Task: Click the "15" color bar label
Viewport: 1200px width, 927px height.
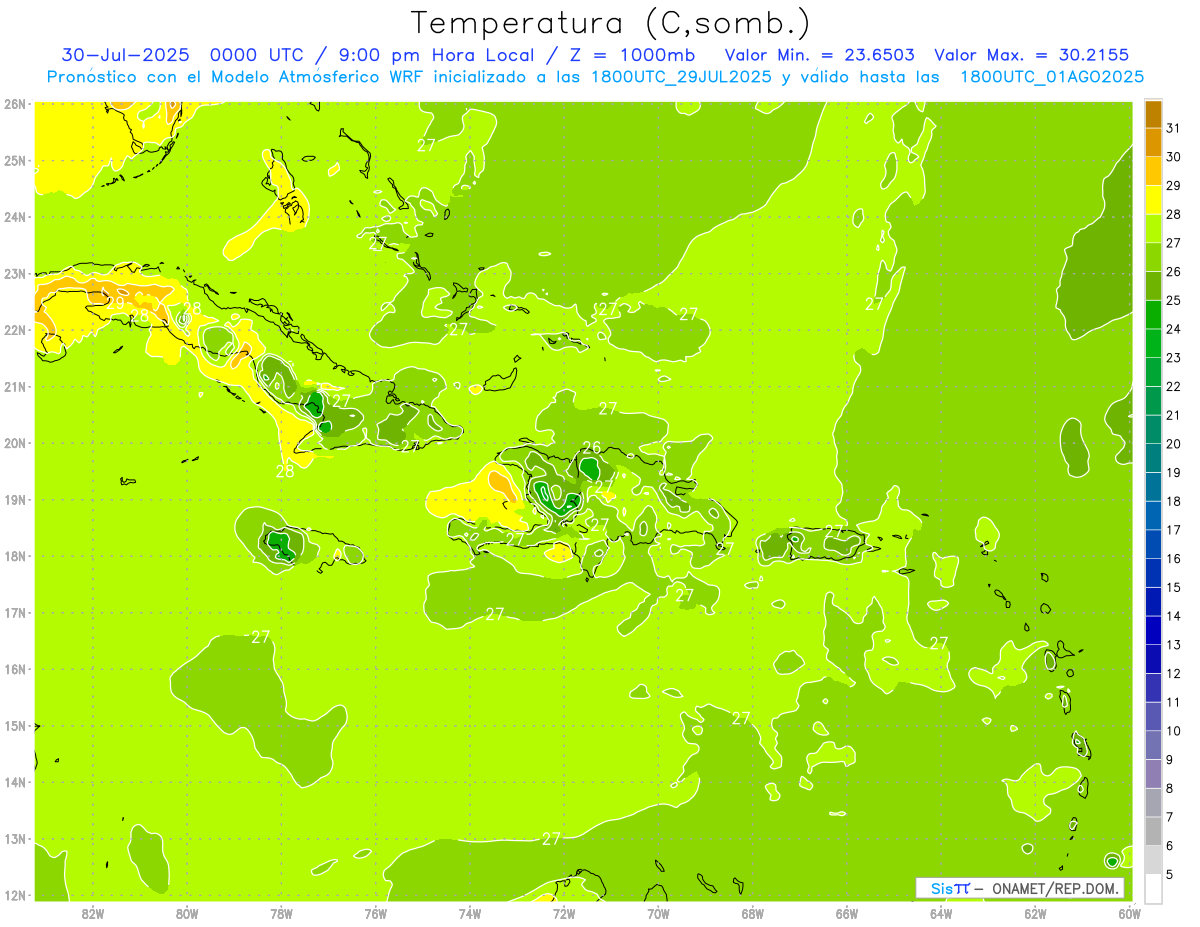Action: 1174,587
